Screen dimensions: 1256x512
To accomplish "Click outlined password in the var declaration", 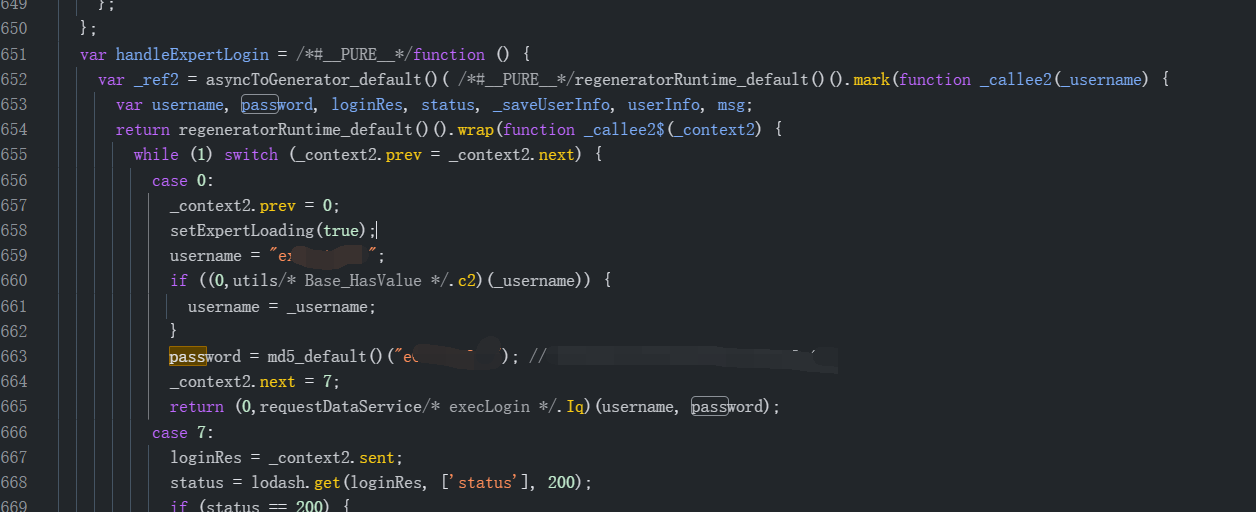I will click(x=278, y=104).
